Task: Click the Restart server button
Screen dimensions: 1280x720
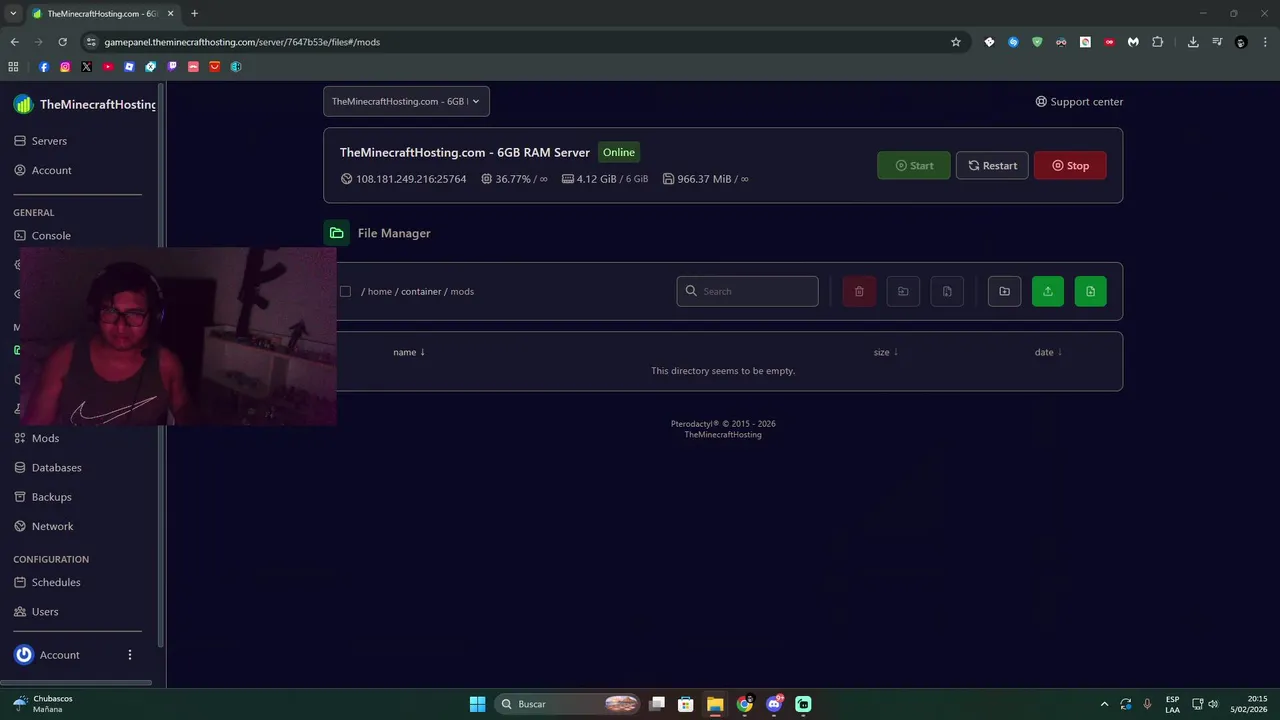Action: pyautogui.click(x=992, y=166)
